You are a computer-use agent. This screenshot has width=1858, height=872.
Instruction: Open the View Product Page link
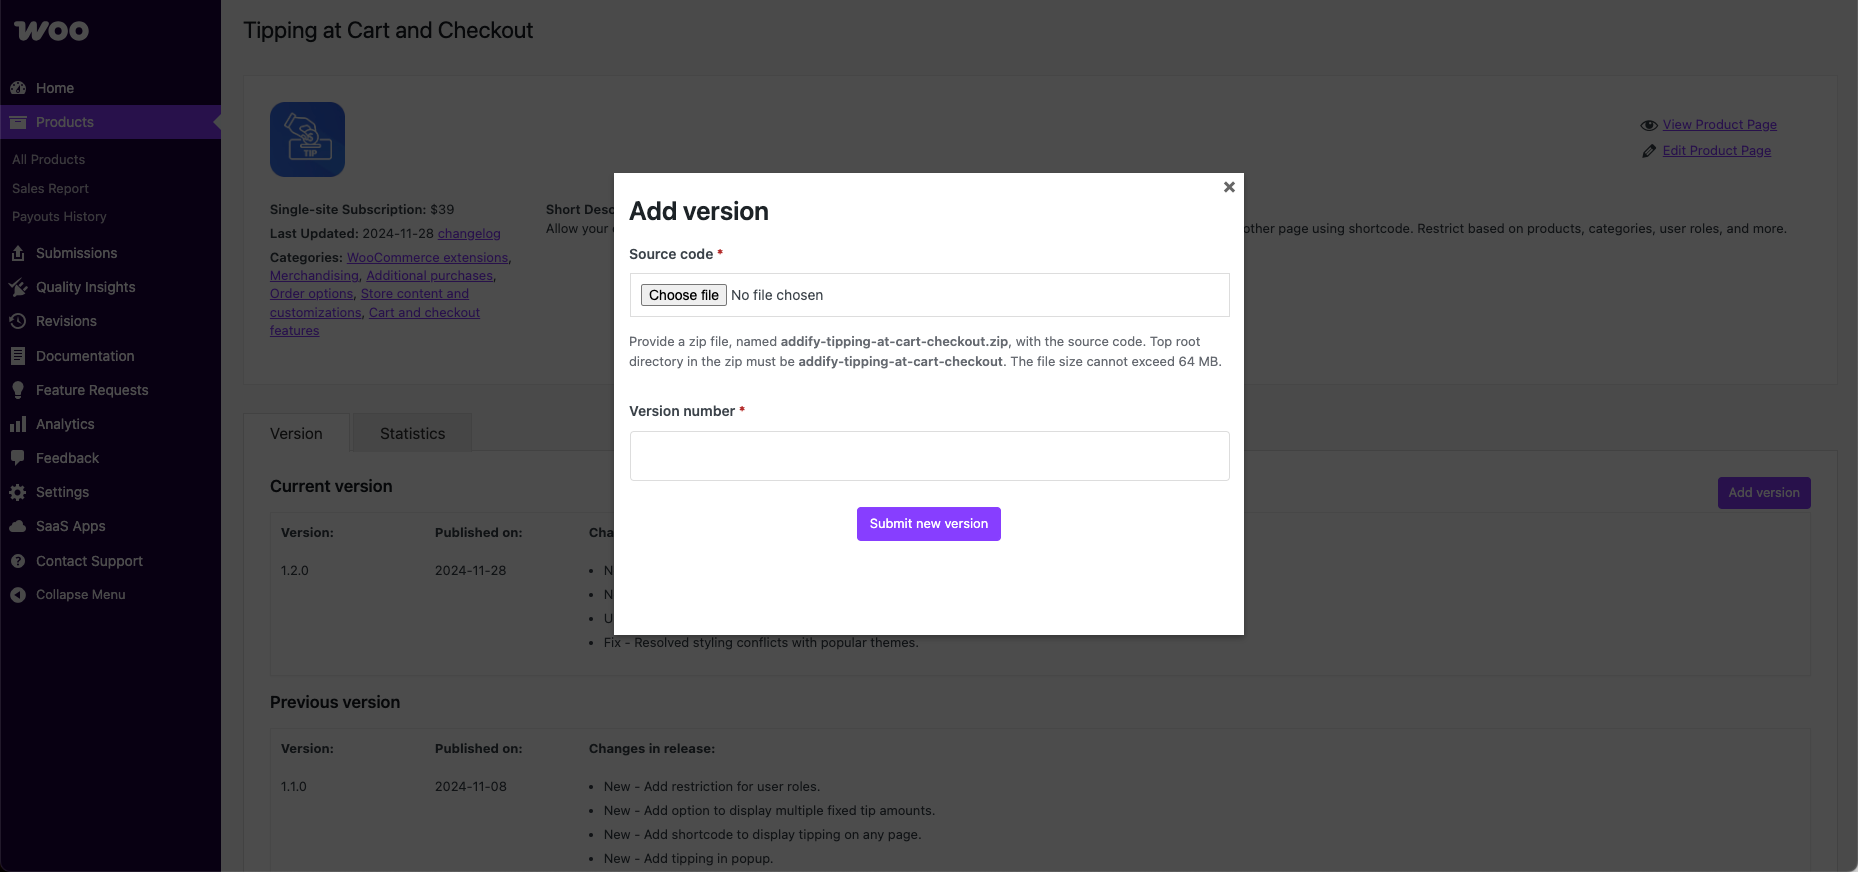pyautogui.click(x=1719, y=125)
